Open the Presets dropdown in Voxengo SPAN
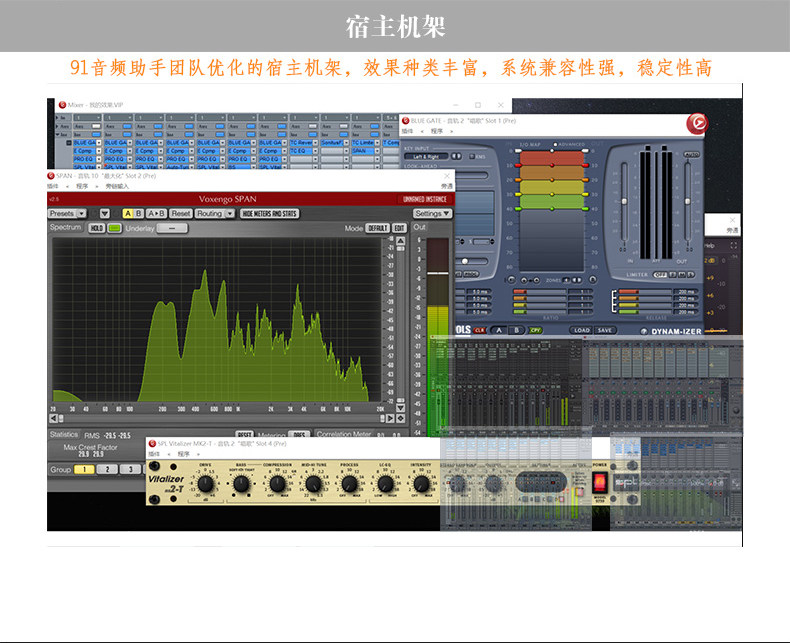790x643 pixels. [68, 214]
